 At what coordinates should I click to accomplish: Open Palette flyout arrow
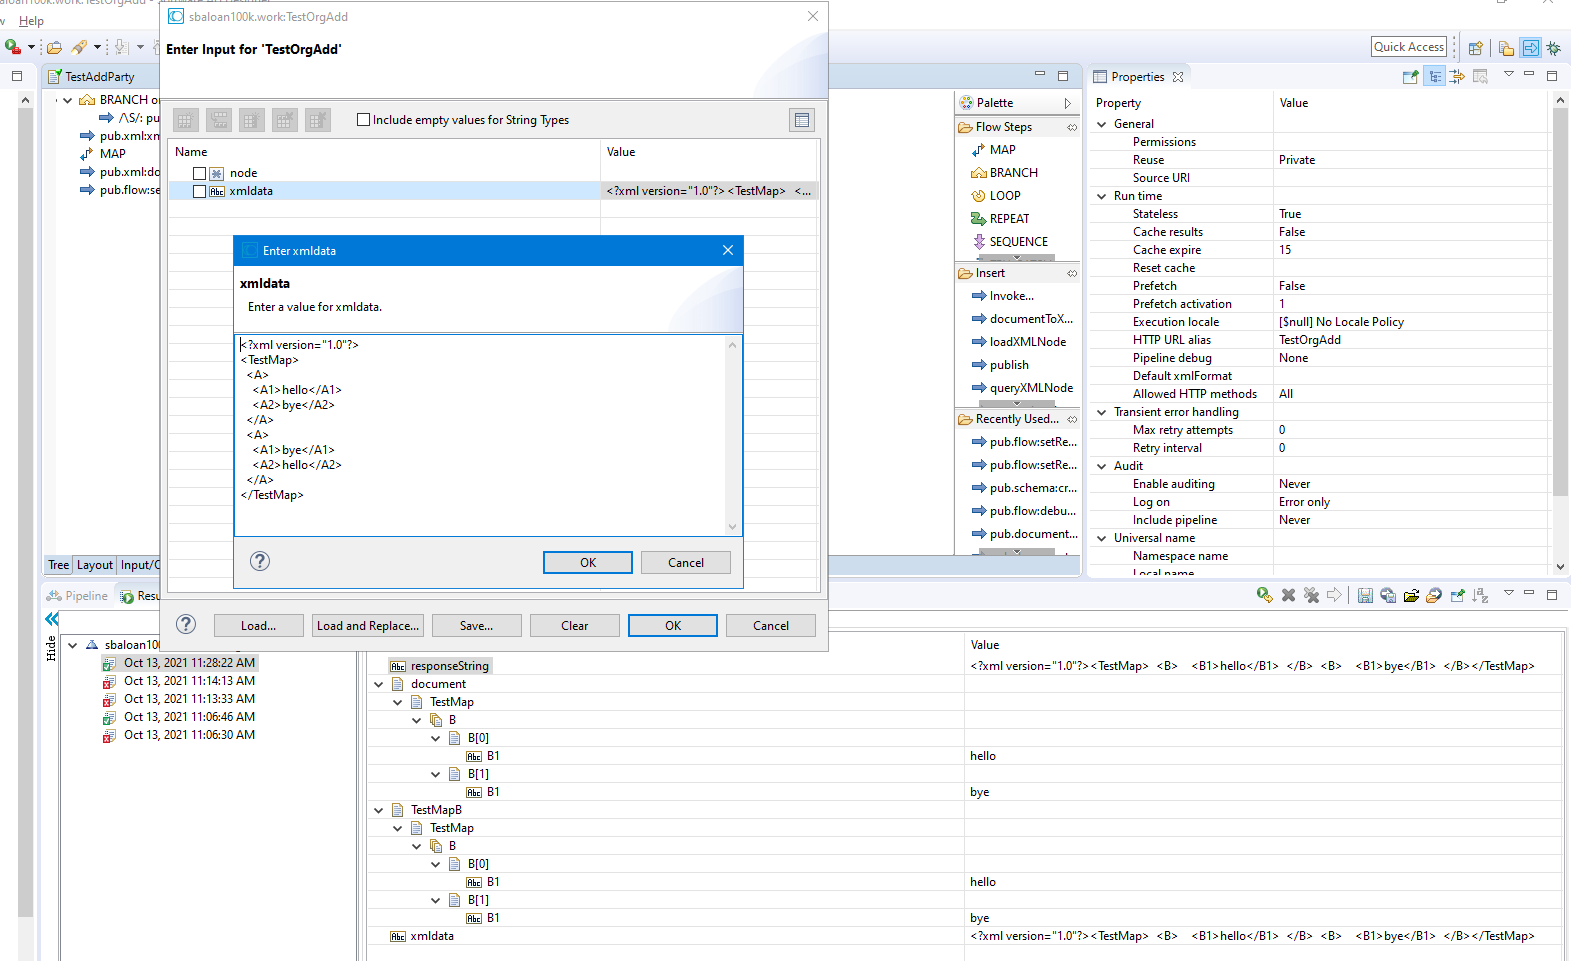pyautogui.click(x=1067, y=103)
